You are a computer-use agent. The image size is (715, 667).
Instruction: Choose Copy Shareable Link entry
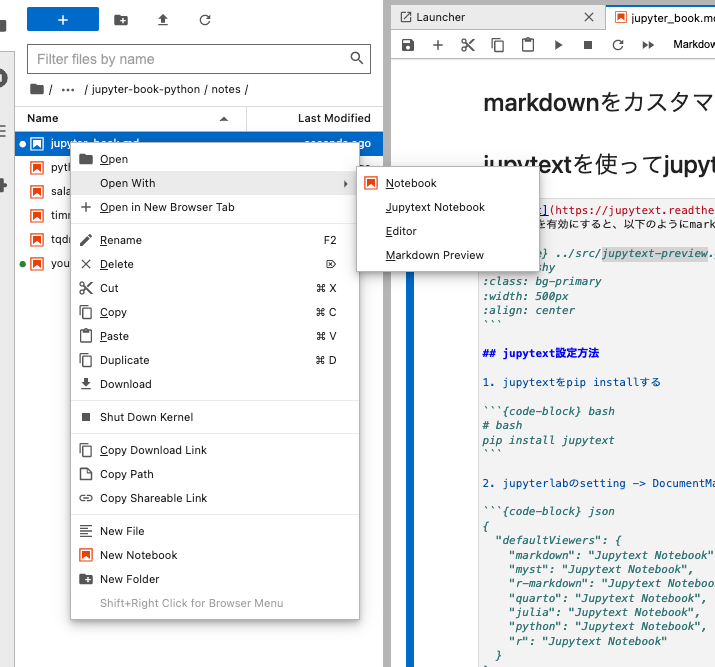point(215,498)
